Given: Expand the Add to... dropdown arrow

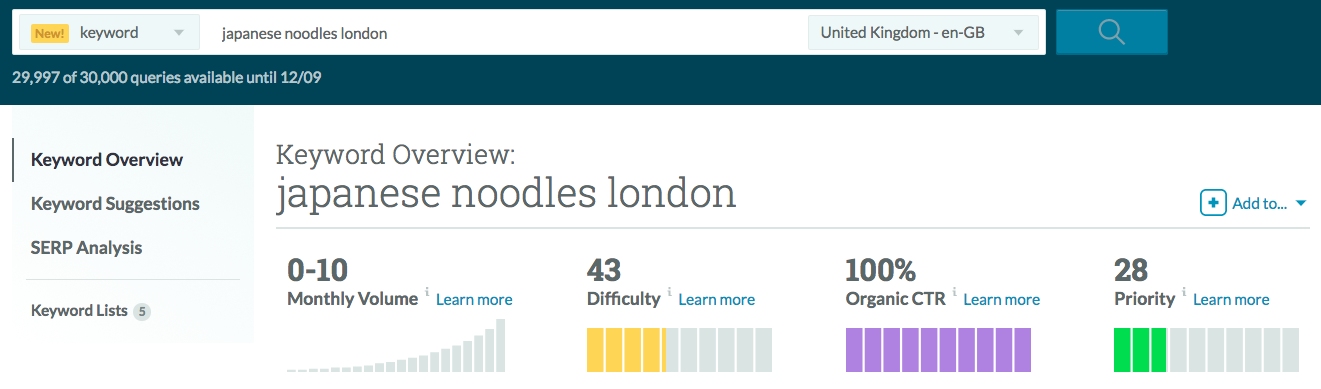Looking at the screenshot, I should coord(1301,204).
